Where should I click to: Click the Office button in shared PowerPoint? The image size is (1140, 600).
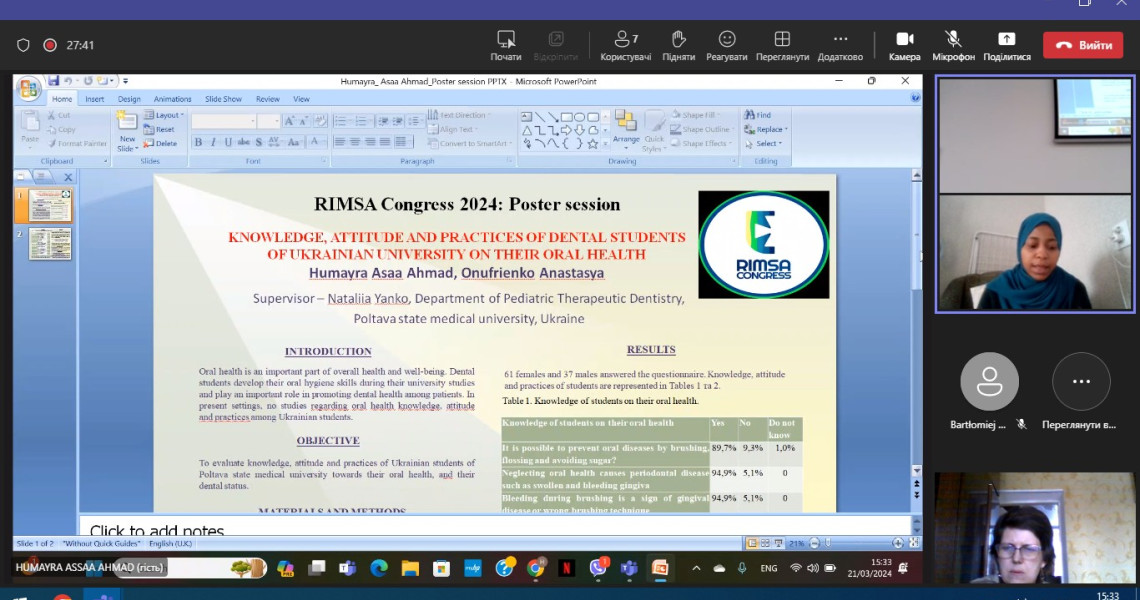[x=29, y=89]
